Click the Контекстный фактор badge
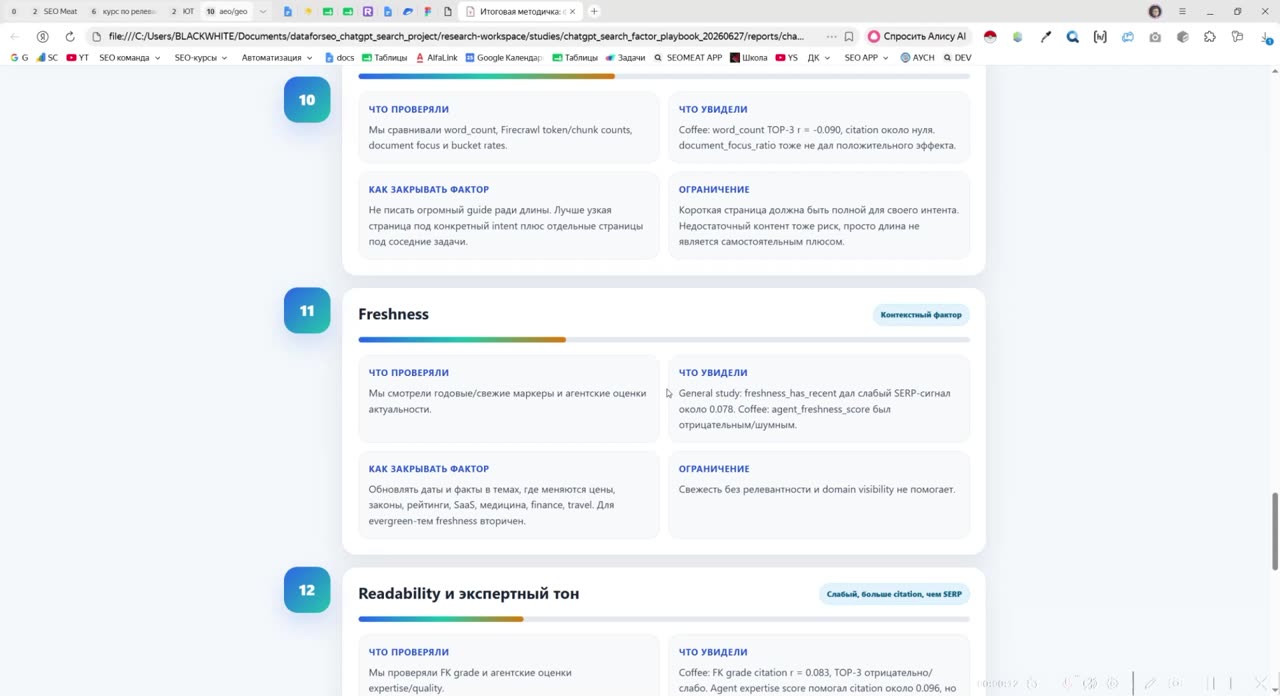This screenshot has width=1280, height=696. pos(921,315)
